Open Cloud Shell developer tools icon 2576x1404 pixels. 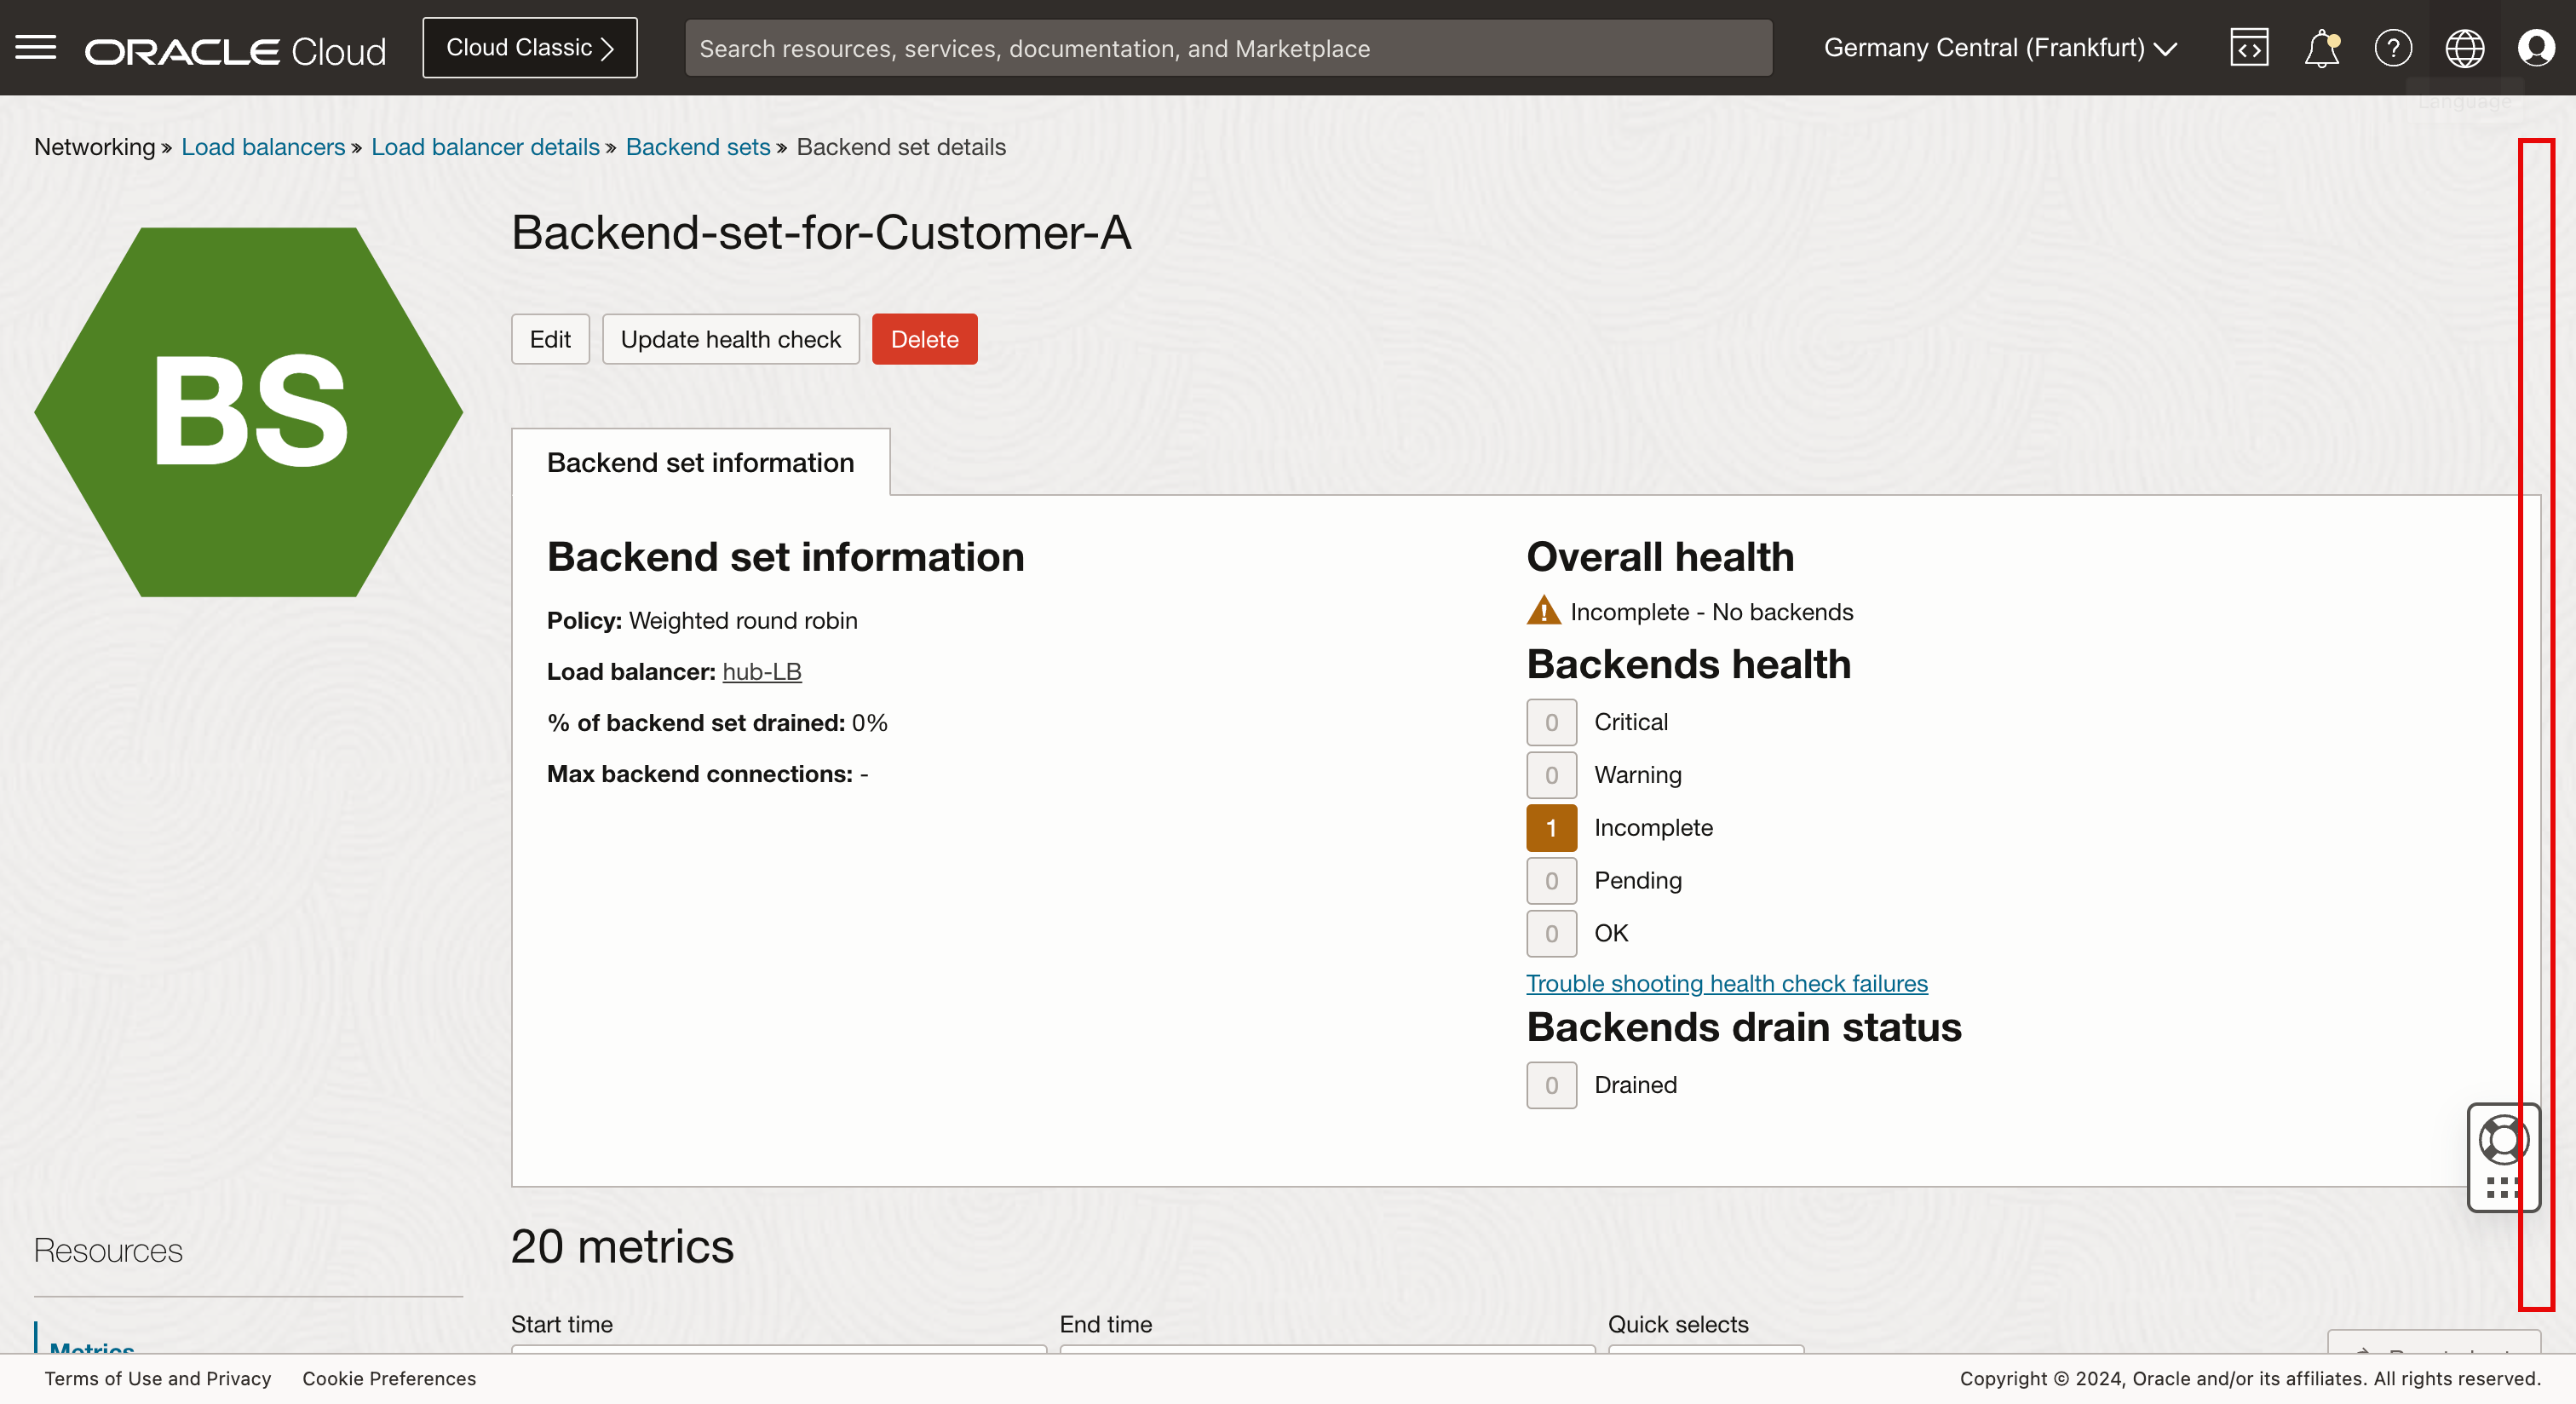tap(2249, 47)
